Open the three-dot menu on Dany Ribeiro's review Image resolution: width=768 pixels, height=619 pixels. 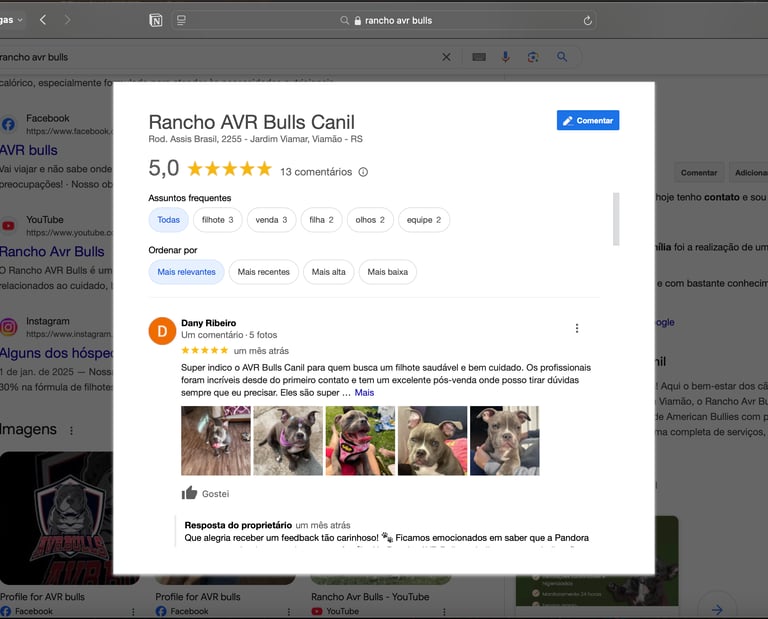[x=576, y=328]
